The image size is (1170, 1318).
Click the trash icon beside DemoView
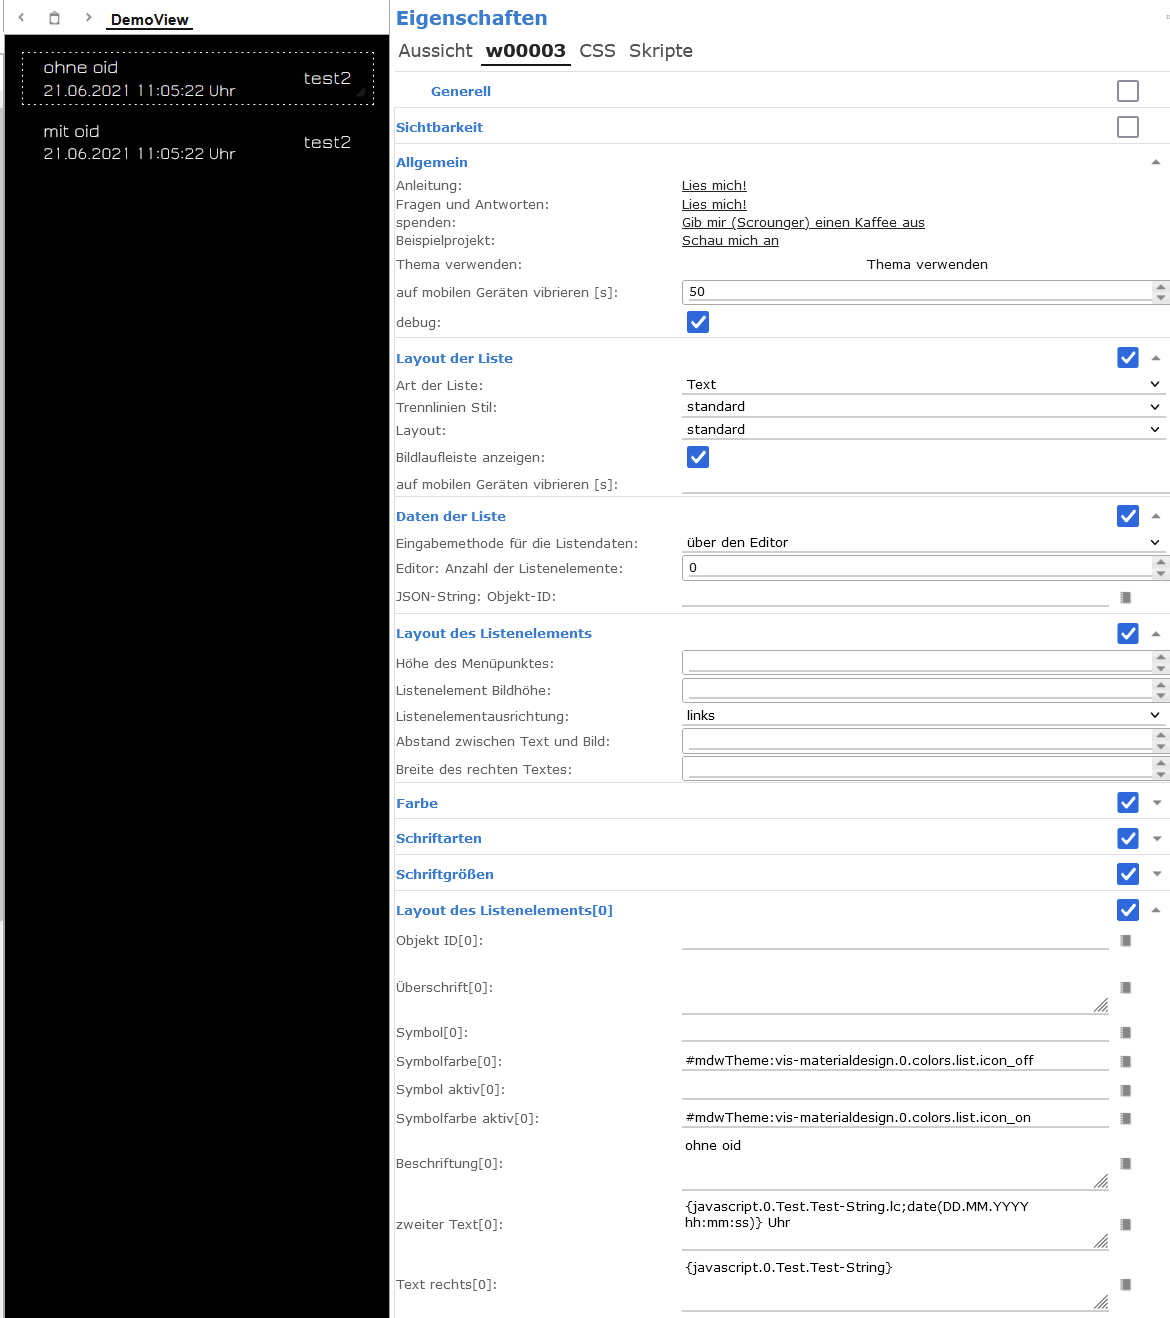click(55, 17)
